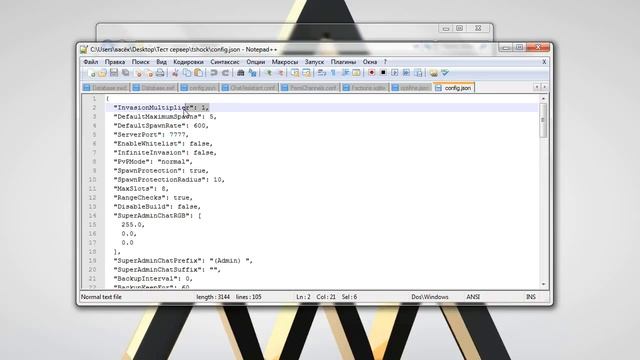
Task: Open the Опции menu
Action: pyautogui.click(x=256, y=62)
